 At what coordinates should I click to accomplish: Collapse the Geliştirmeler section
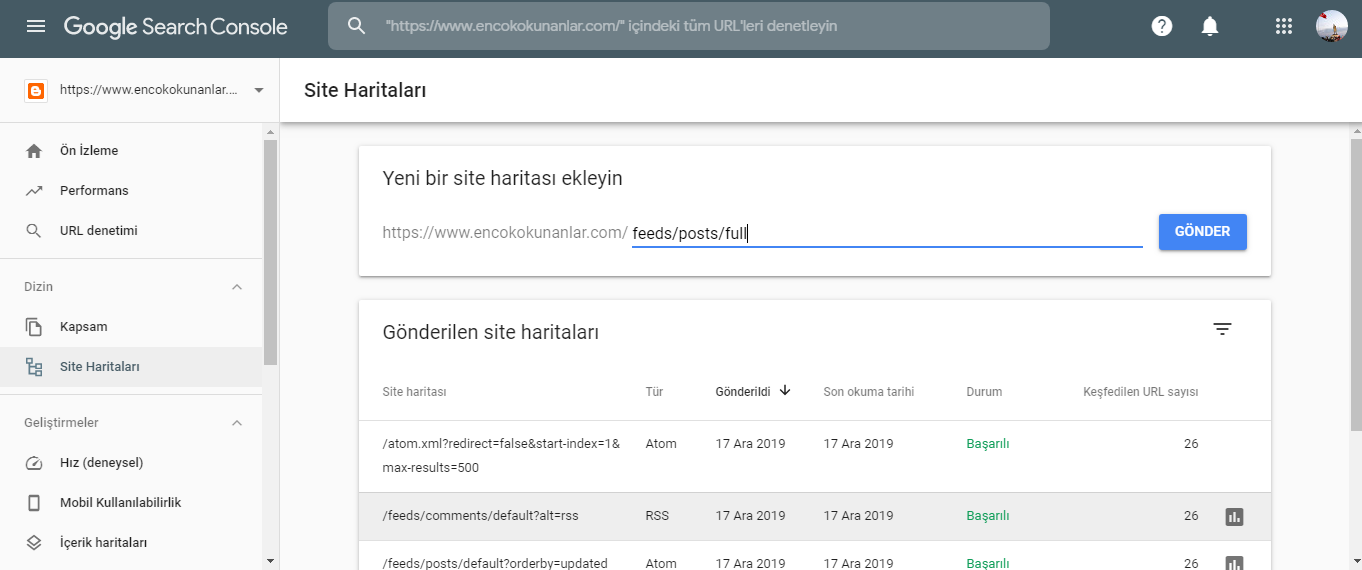237,423
